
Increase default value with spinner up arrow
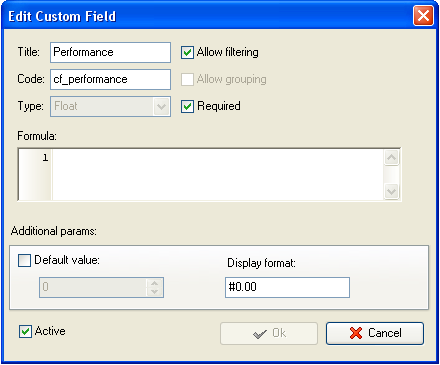[154, 283]
